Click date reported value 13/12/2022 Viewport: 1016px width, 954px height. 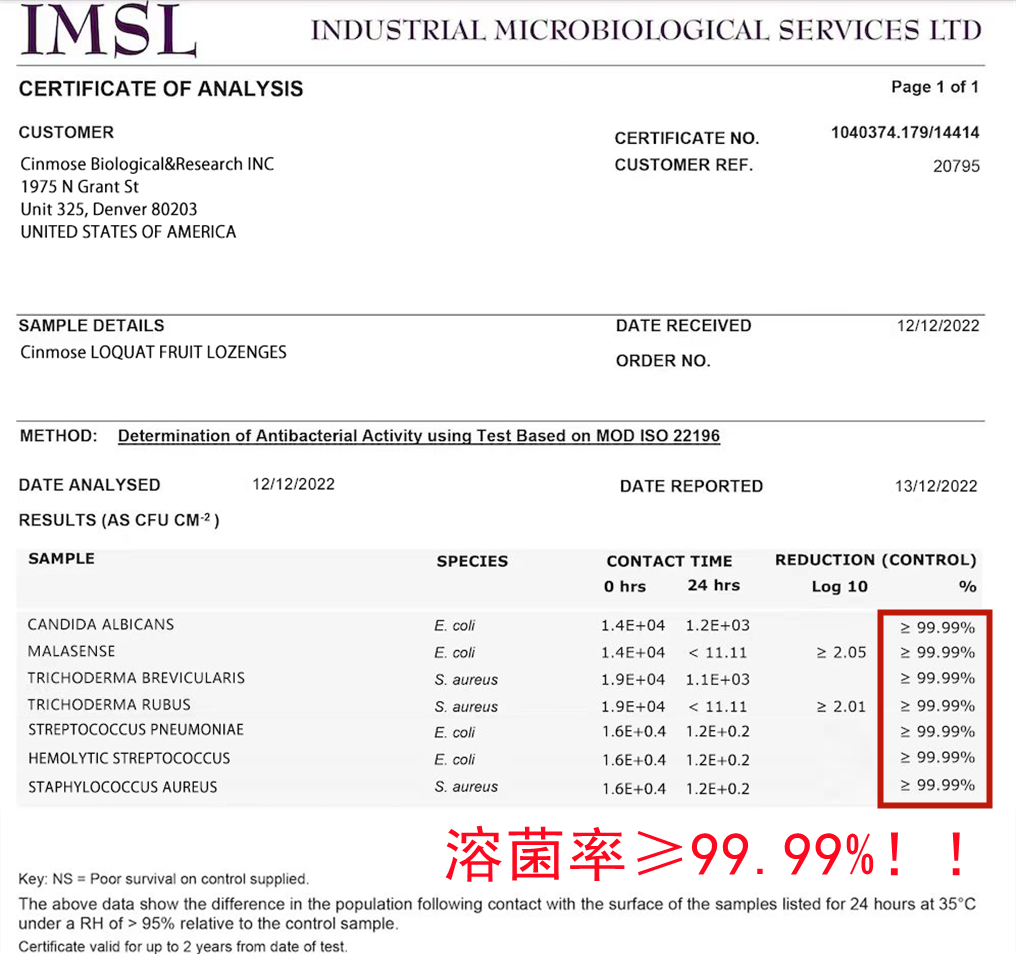[936, 486]
